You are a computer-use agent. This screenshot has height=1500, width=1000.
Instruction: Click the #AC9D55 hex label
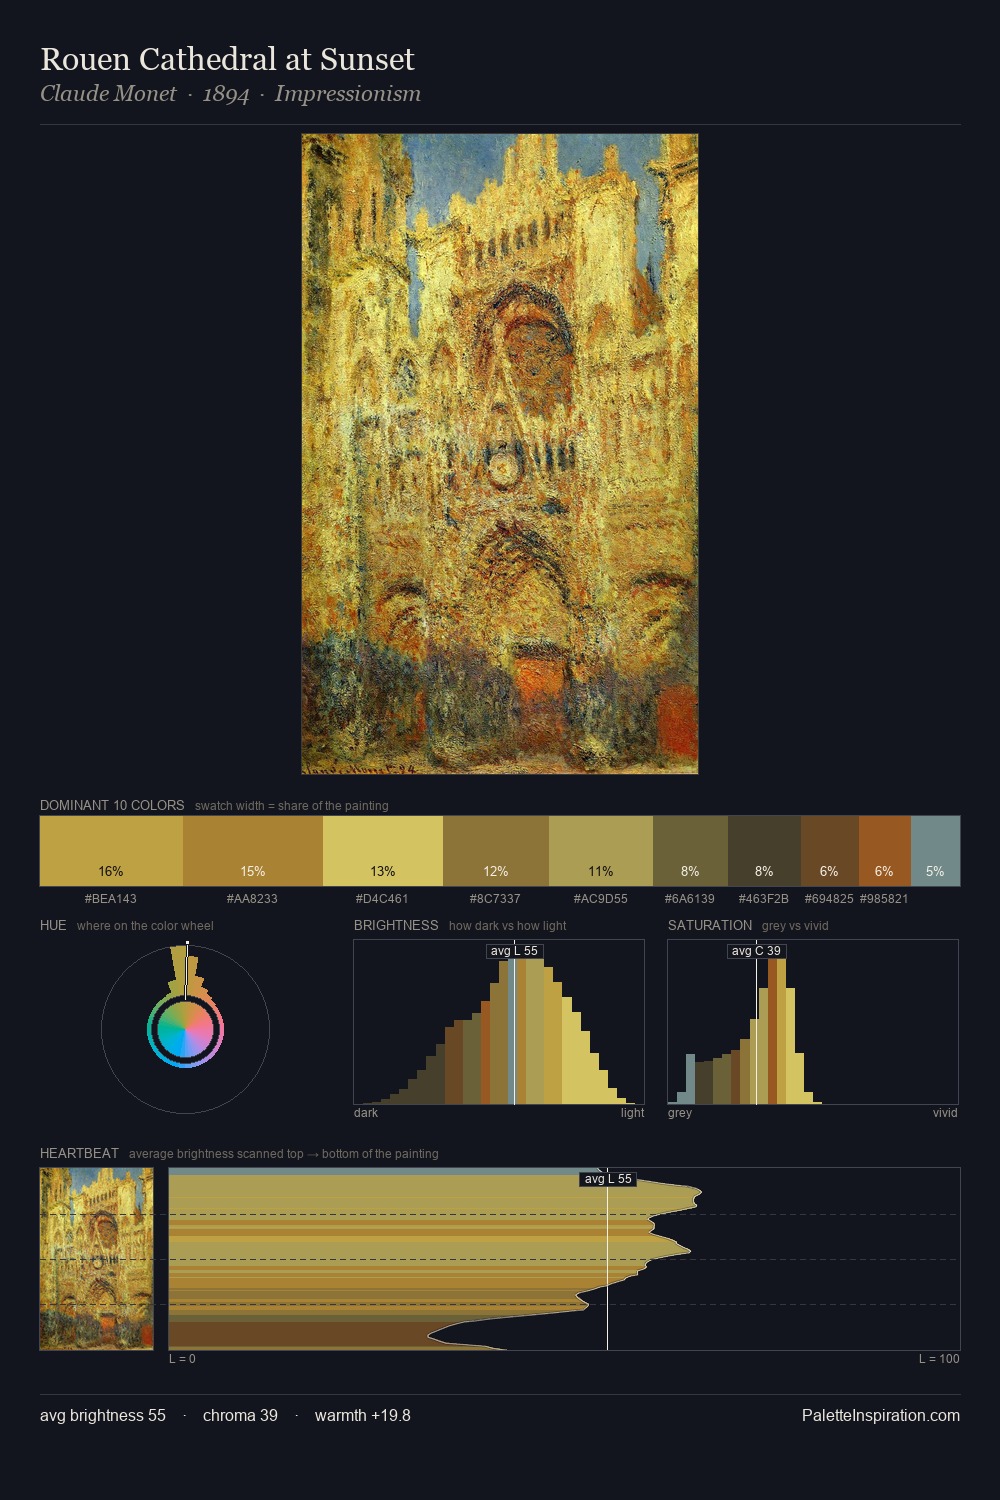[x=601, y=899]
